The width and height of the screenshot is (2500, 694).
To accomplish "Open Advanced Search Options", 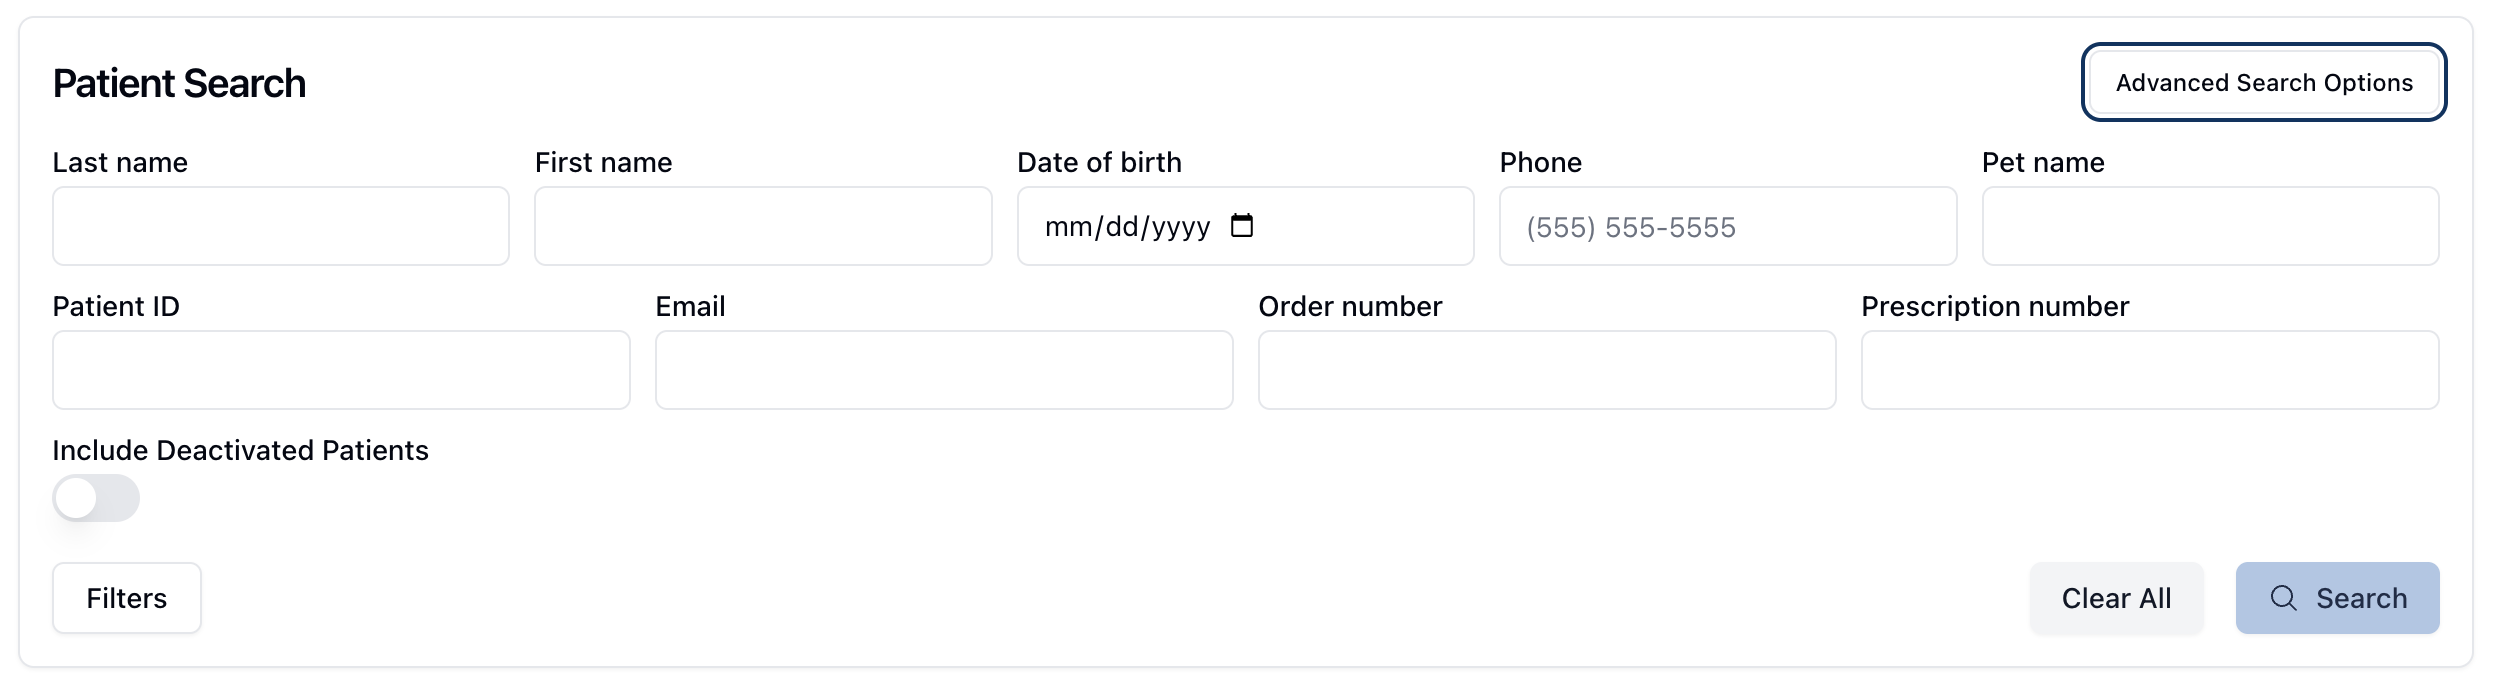I will pos(2264,83).
